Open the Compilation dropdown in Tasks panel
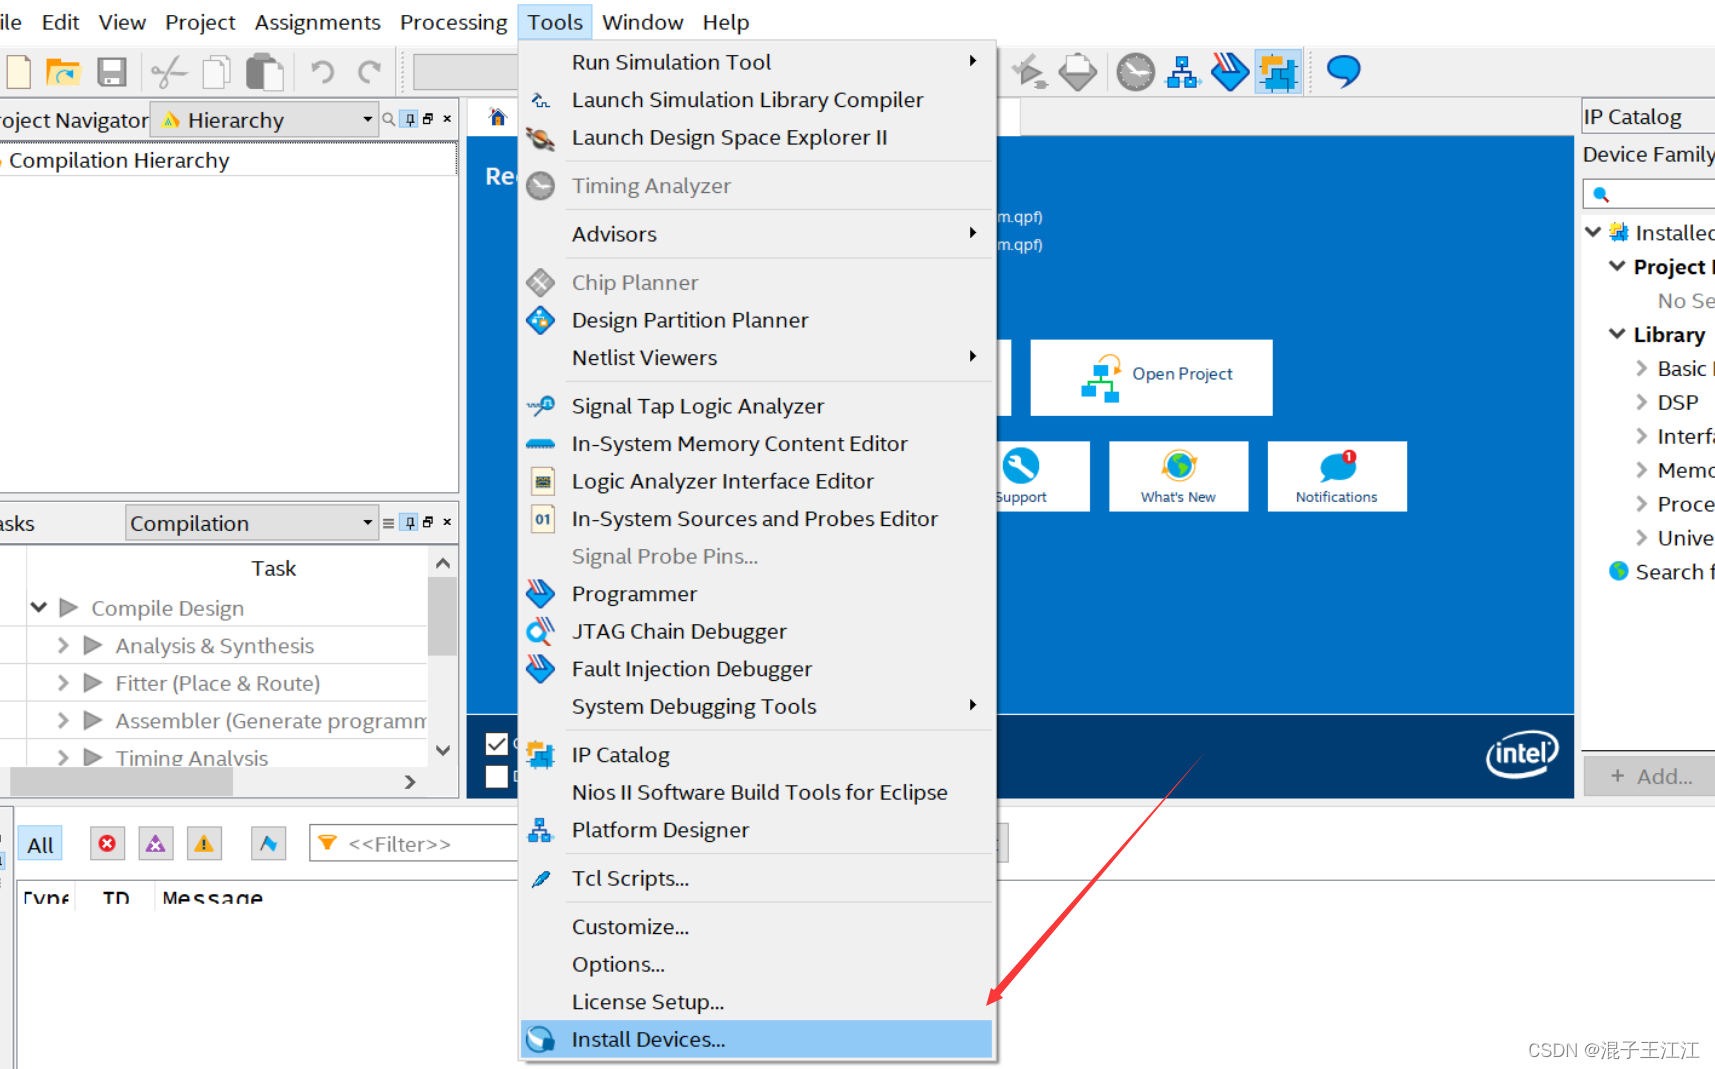The height and width of the screenshot is (1069, 1715). 252,523
